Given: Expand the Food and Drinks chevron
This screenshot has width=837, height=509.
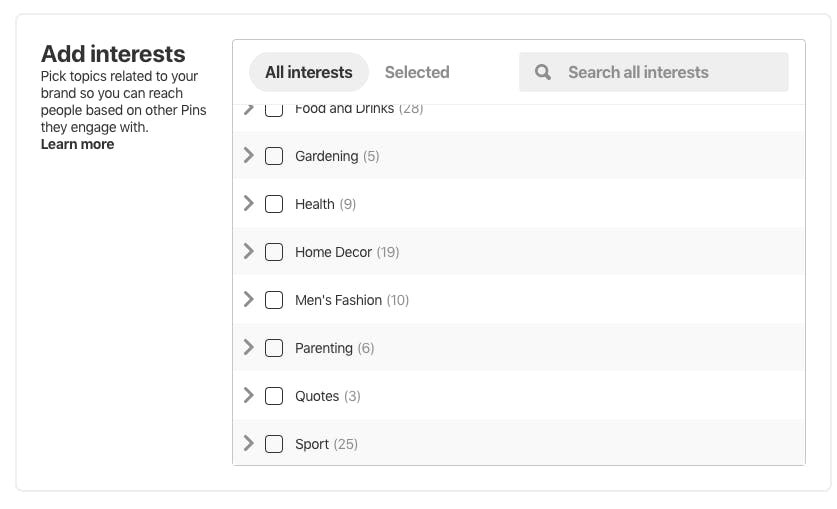Looking at the screenshot, I should (x=248, y=109).
